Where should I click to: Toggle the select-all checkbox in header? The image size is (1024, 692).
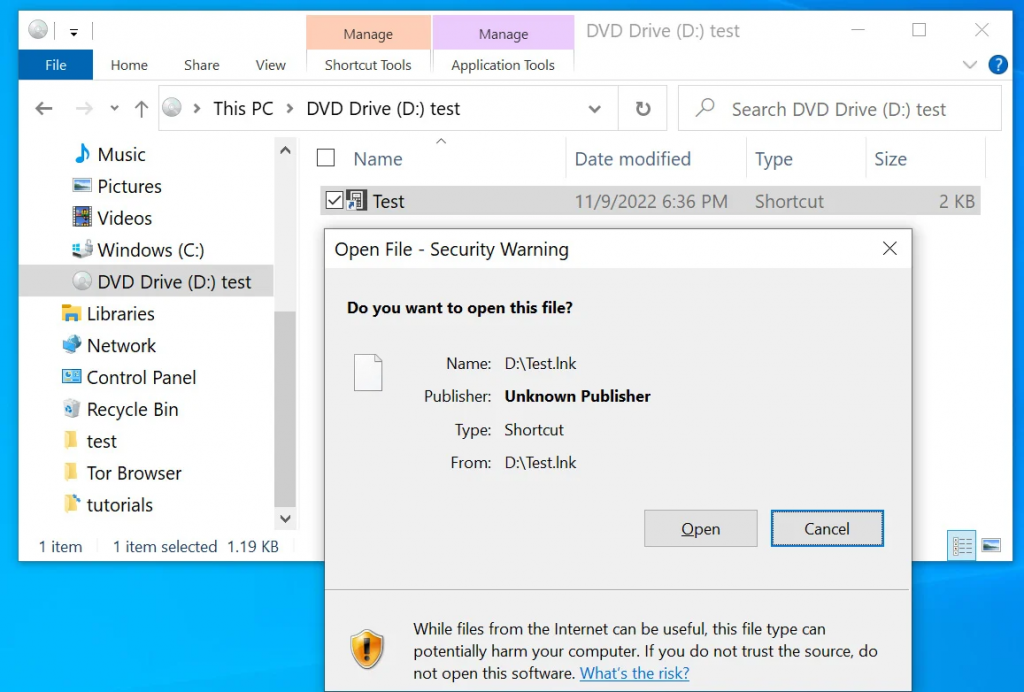(326, 158)
